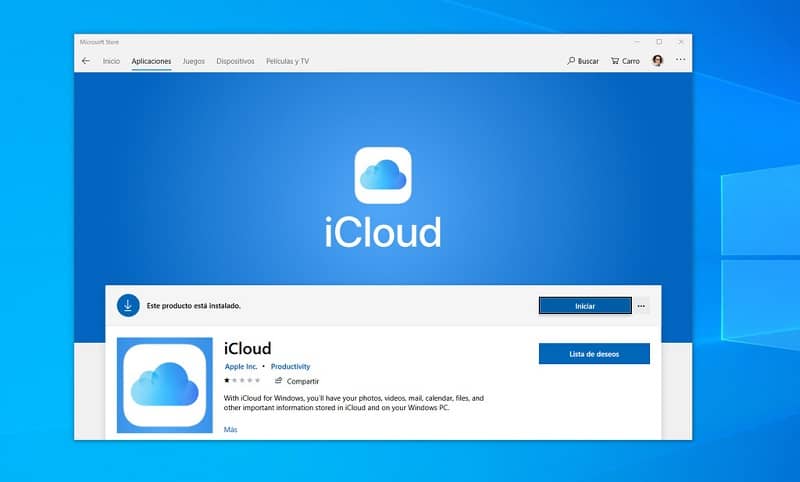Image resolution: width=800 pixels, height=482 pixels.
Task: Open the user profile avatar
Action: [658, 61]
